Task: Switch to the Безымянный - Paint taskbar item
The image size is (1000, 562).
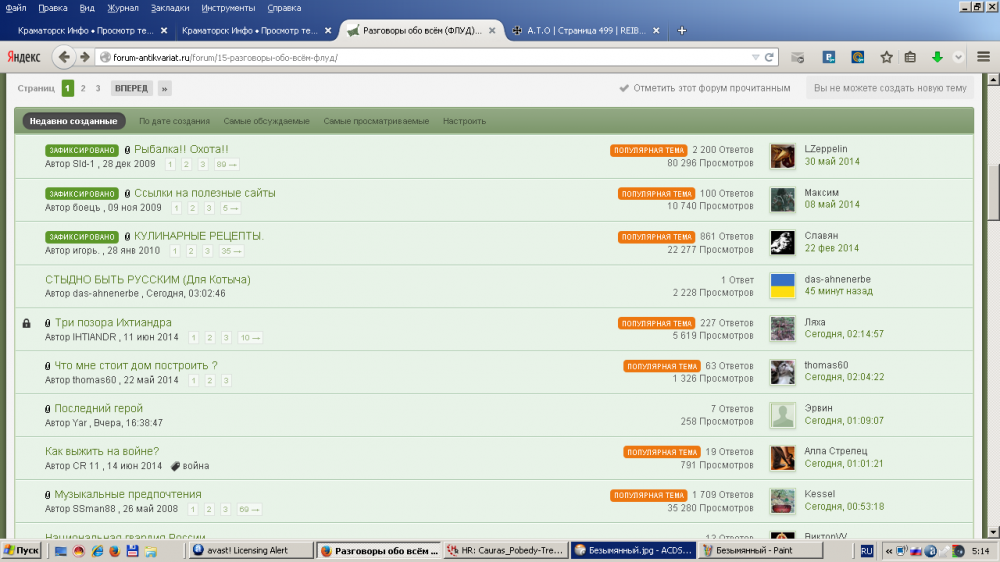Action: tap(759, 550)
